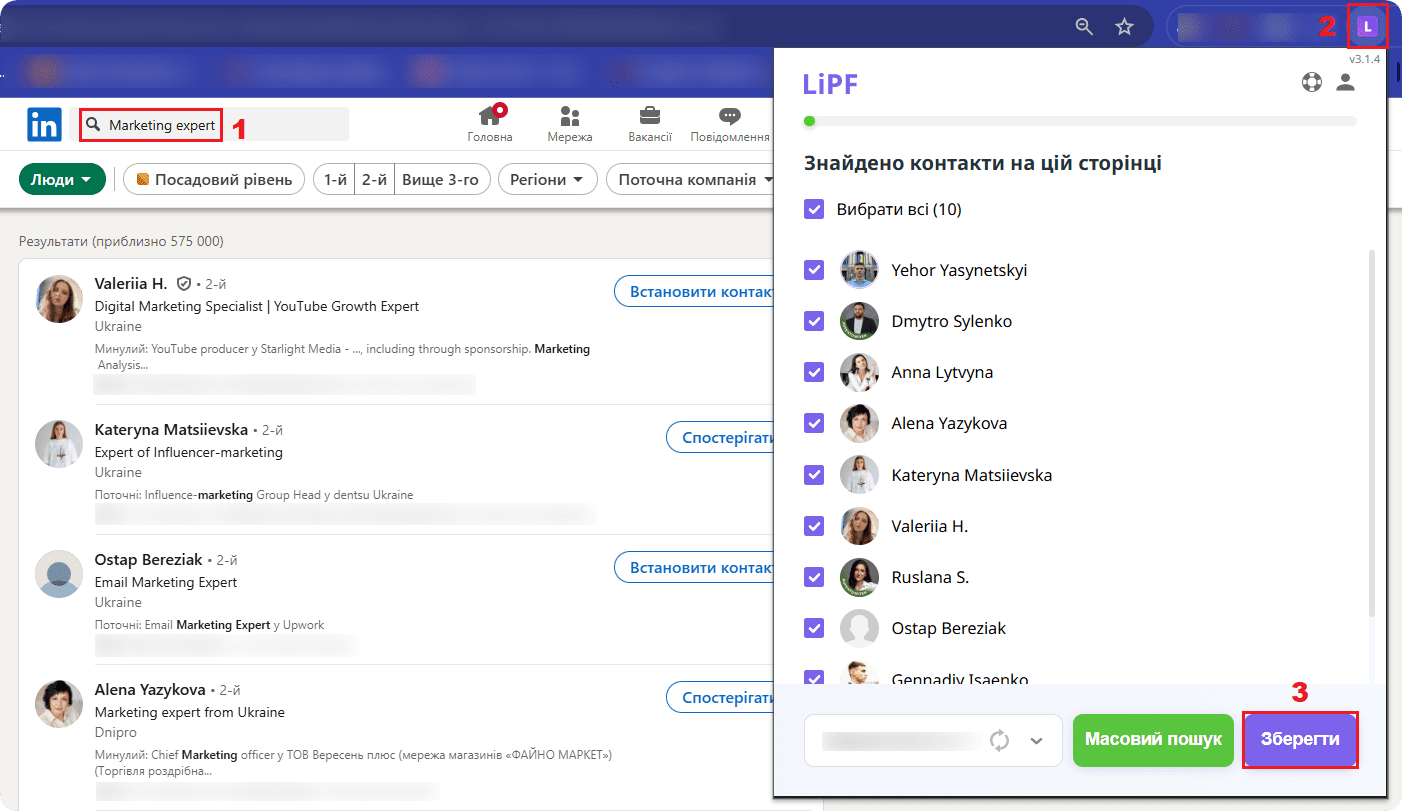This screenshot has width=1402, height=811.
Task: Go to the Мережа tab
Action: tap(569, 124)
